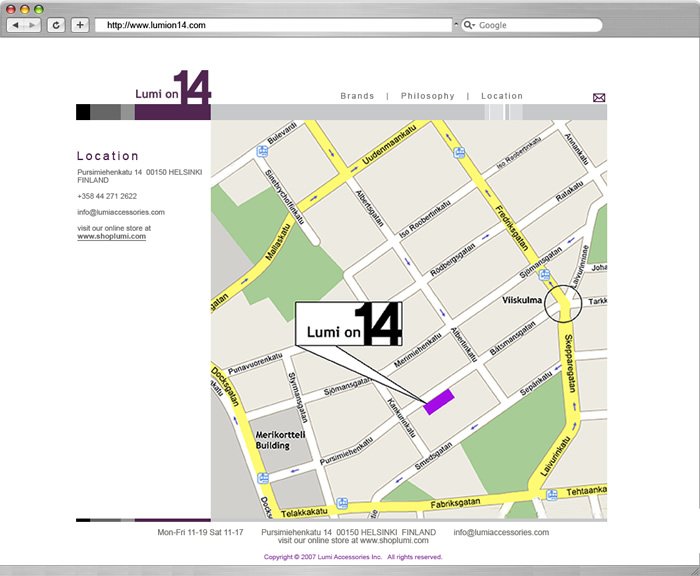Open the www.shoplumi.com link
Image resolution: width=700 pixels, height=576 pixels.
tap(112, 236)
